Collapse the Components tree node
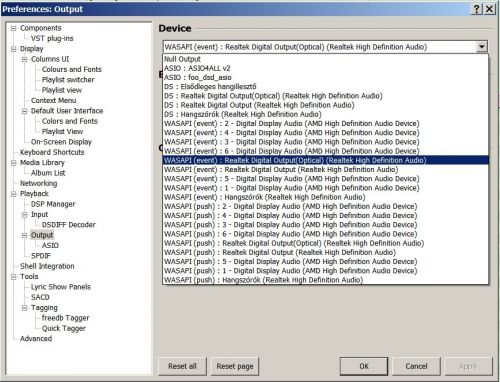 tap(13, 28)
